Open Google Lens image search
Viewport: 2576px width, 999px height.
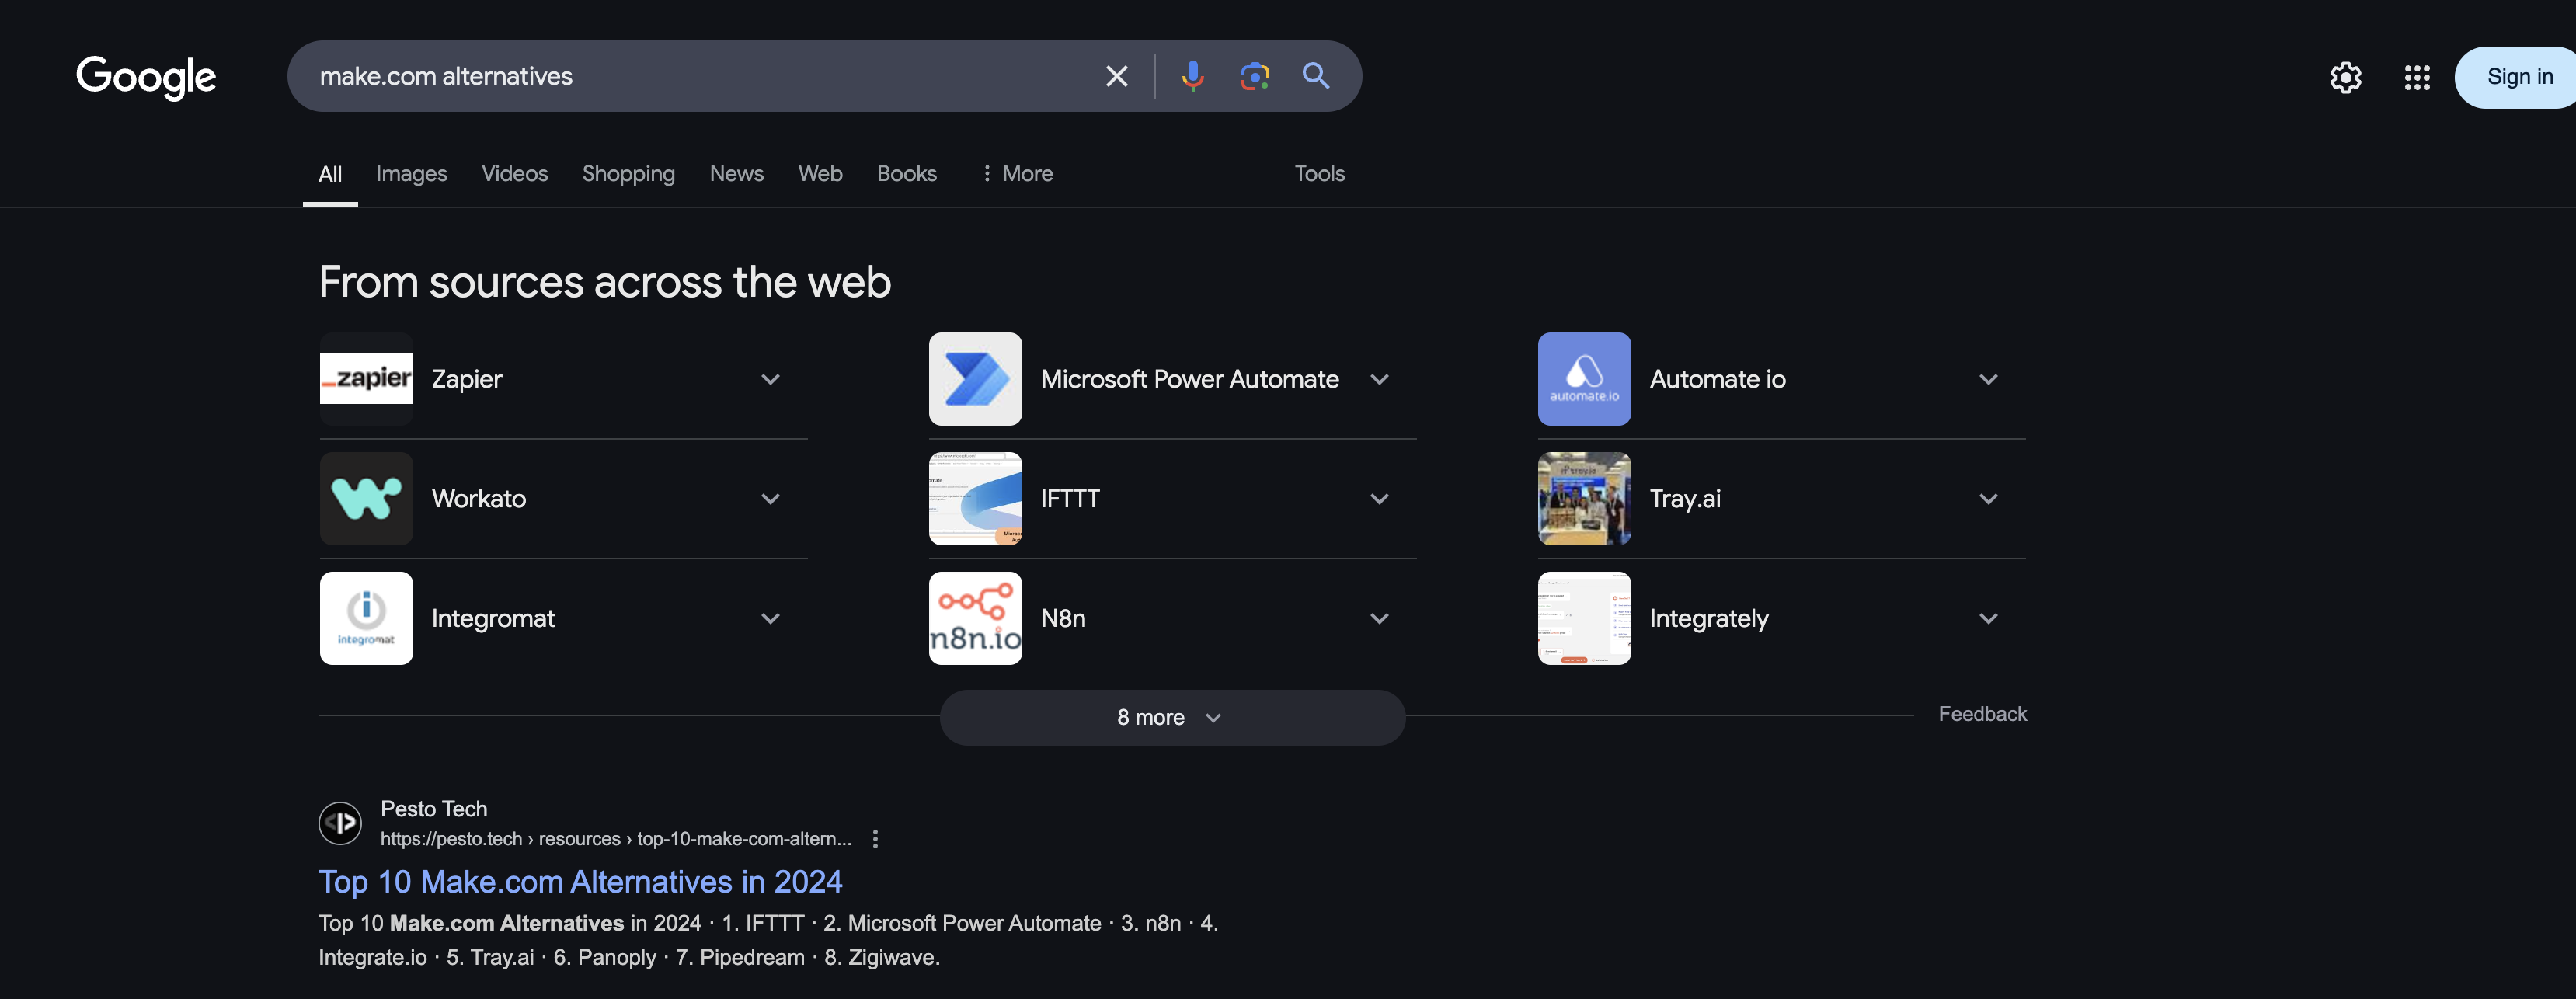click(x=1254, y=76)
